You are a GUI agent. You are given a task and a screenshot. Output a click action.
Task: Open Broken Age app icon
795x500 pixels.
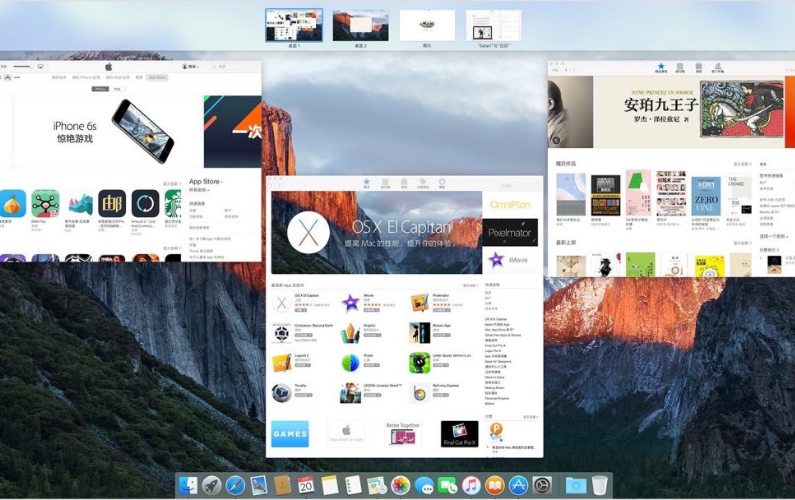click(x=419, y=333)
